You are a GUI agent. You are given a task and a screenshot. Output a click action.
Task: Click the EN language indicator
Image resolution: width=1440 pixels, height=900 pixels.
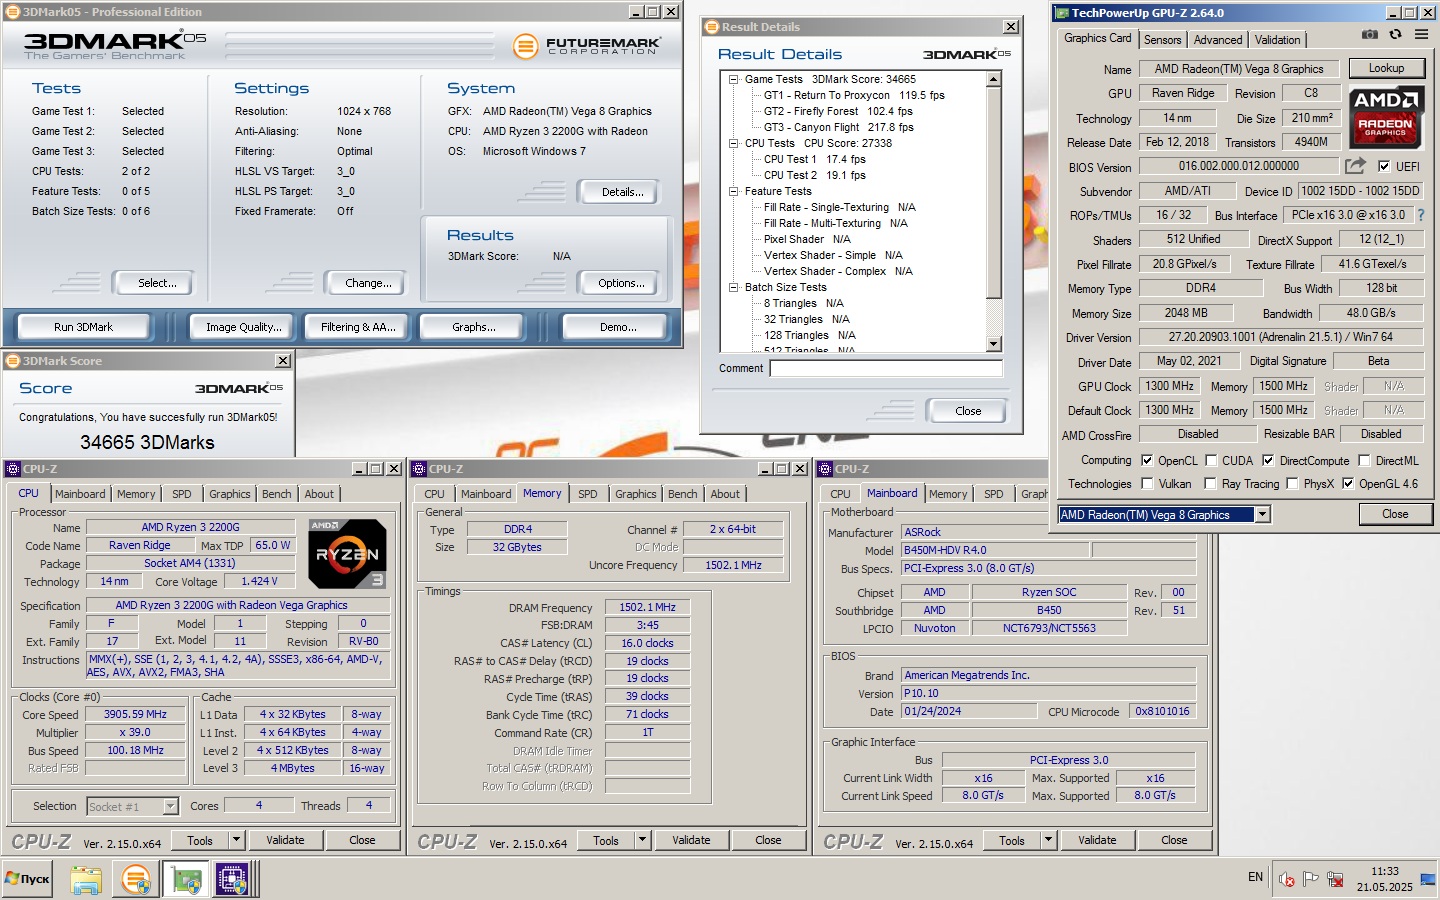click(x=1255, y=877)
